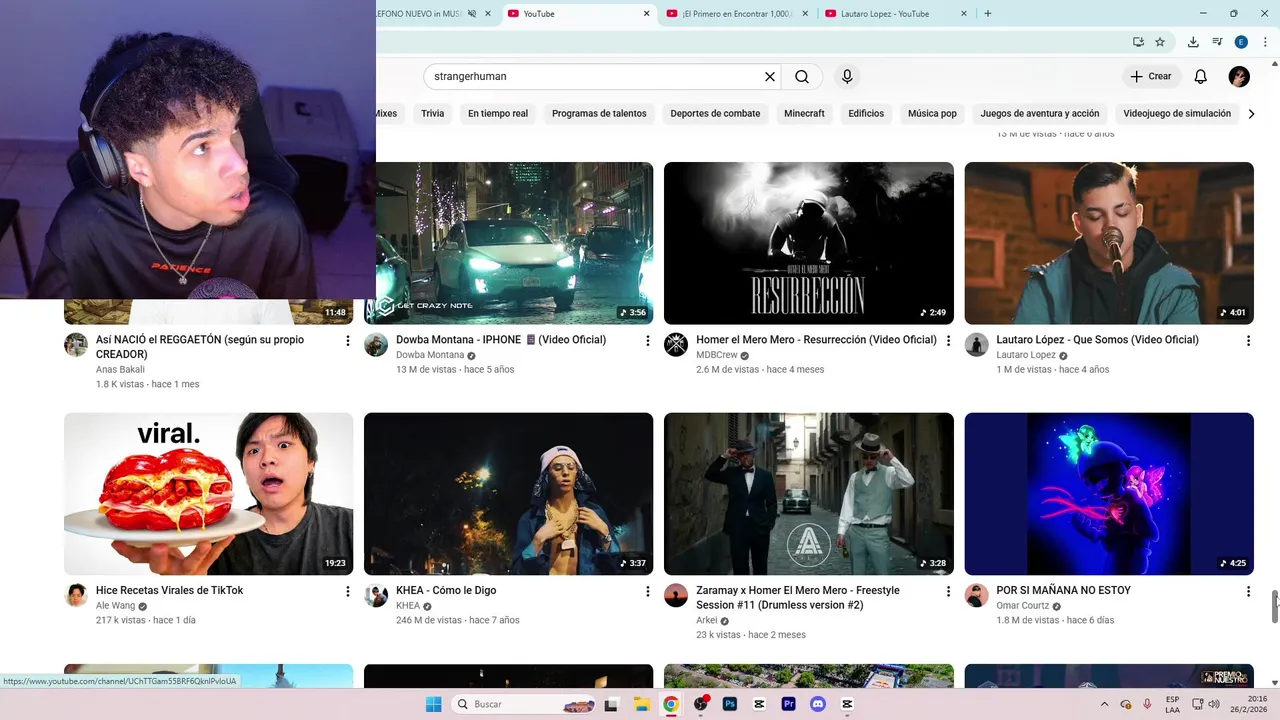Open File Explorer from the taskbar
This screenshot has width=1280, height=720.
(641, 704)
